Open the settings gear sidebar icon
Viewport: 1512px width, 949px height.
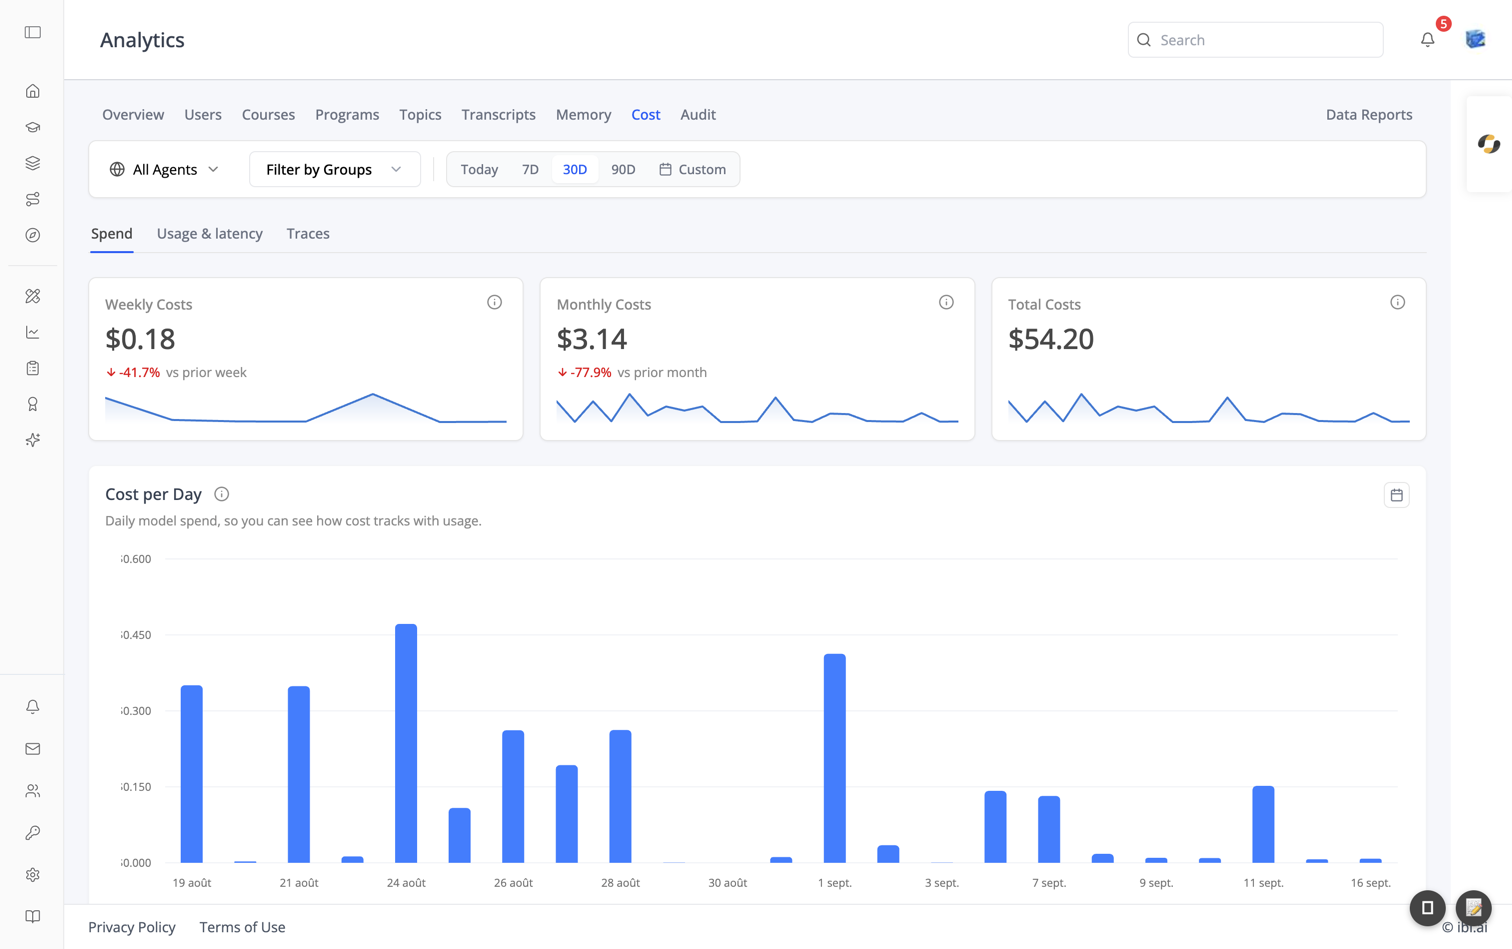33,875
